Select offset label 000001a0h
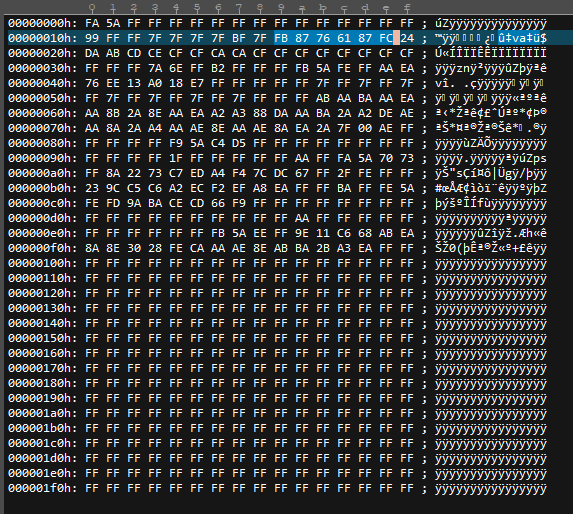This screenshot has width=573, height=514. (x=43, y=413)
